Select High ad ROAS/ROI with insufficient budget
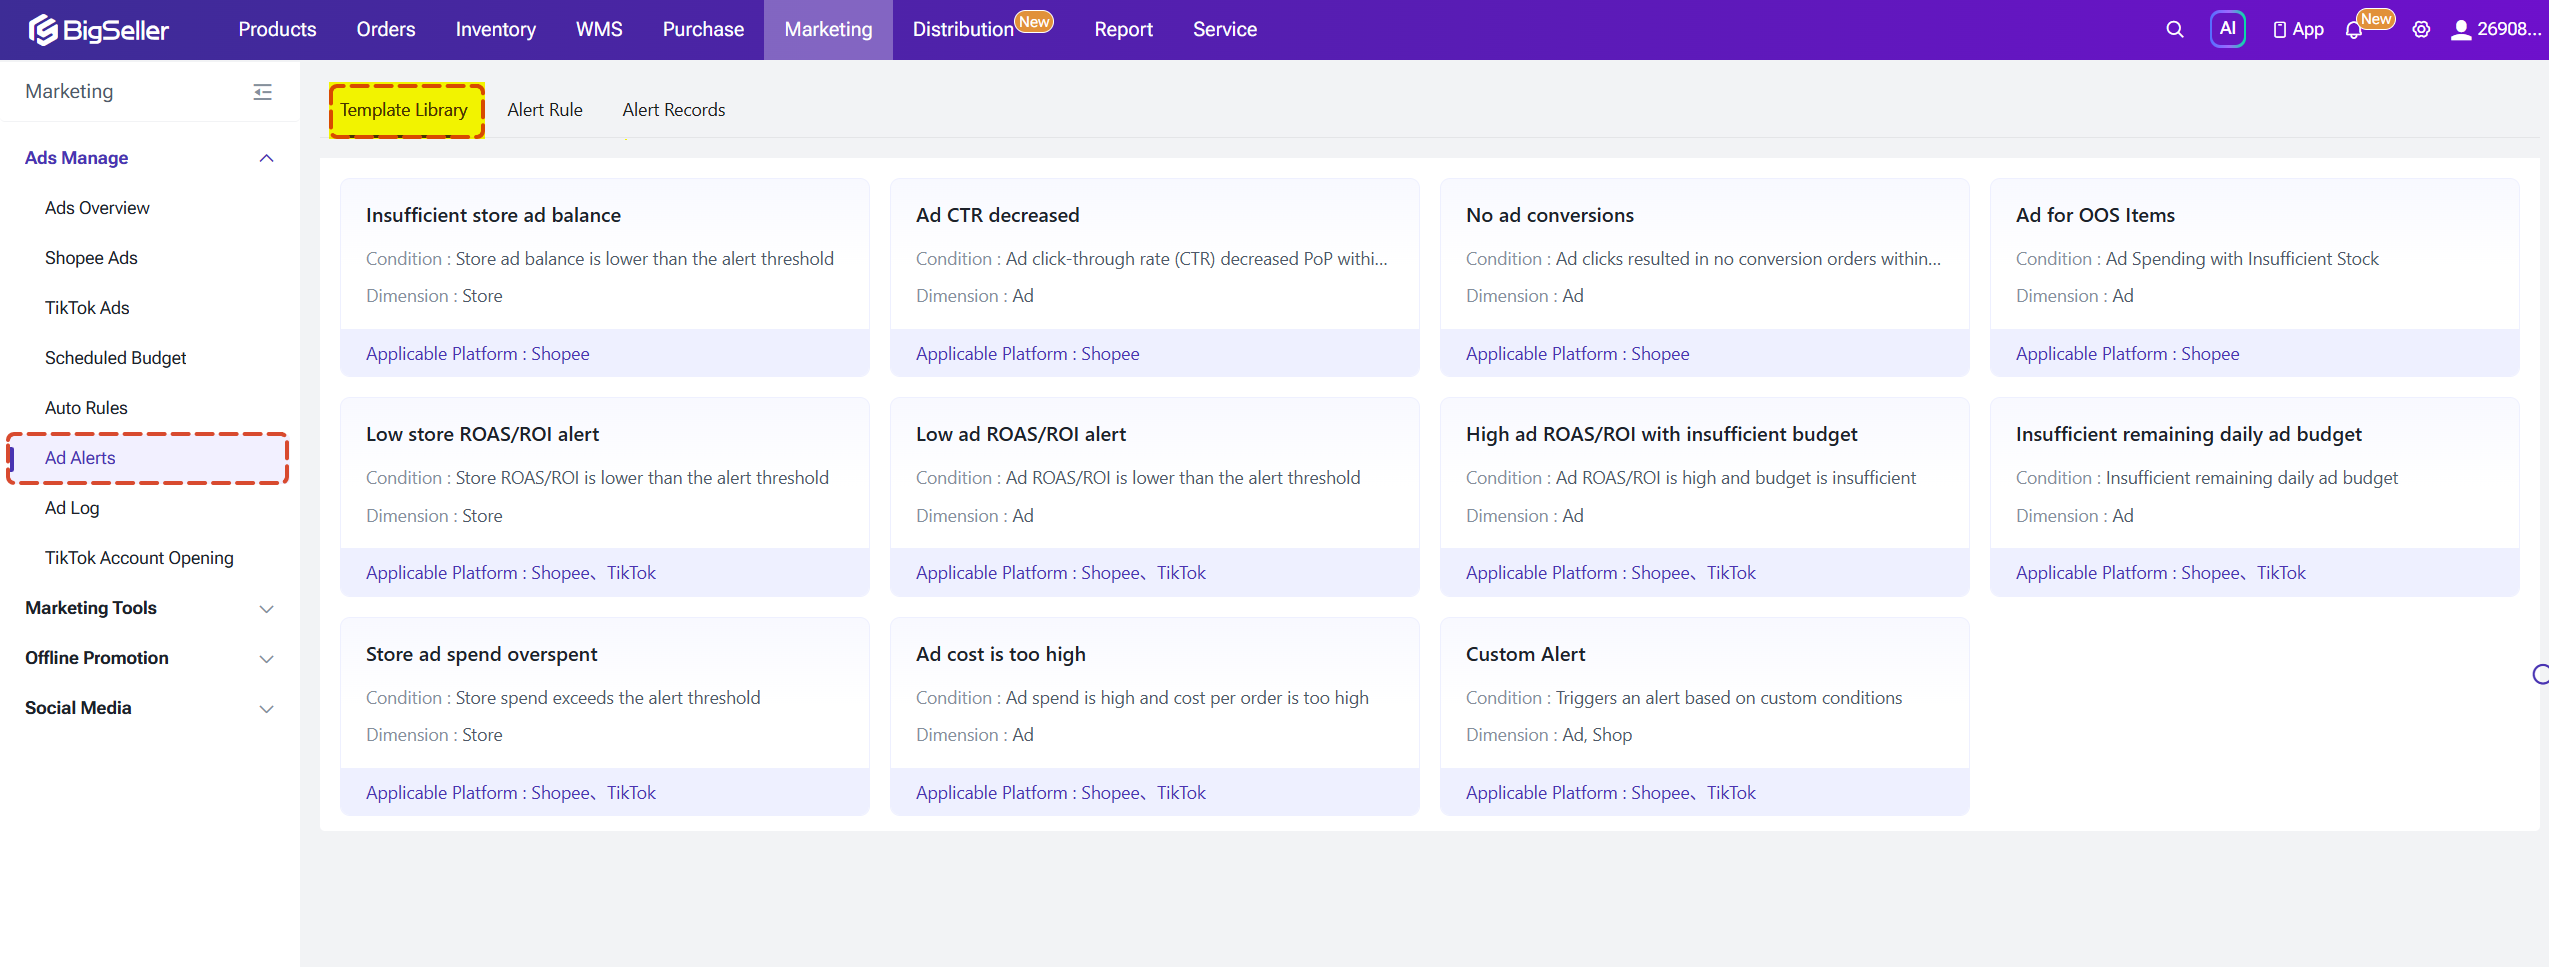Viewport: 2549px width, 967px height. (1704, 497)
